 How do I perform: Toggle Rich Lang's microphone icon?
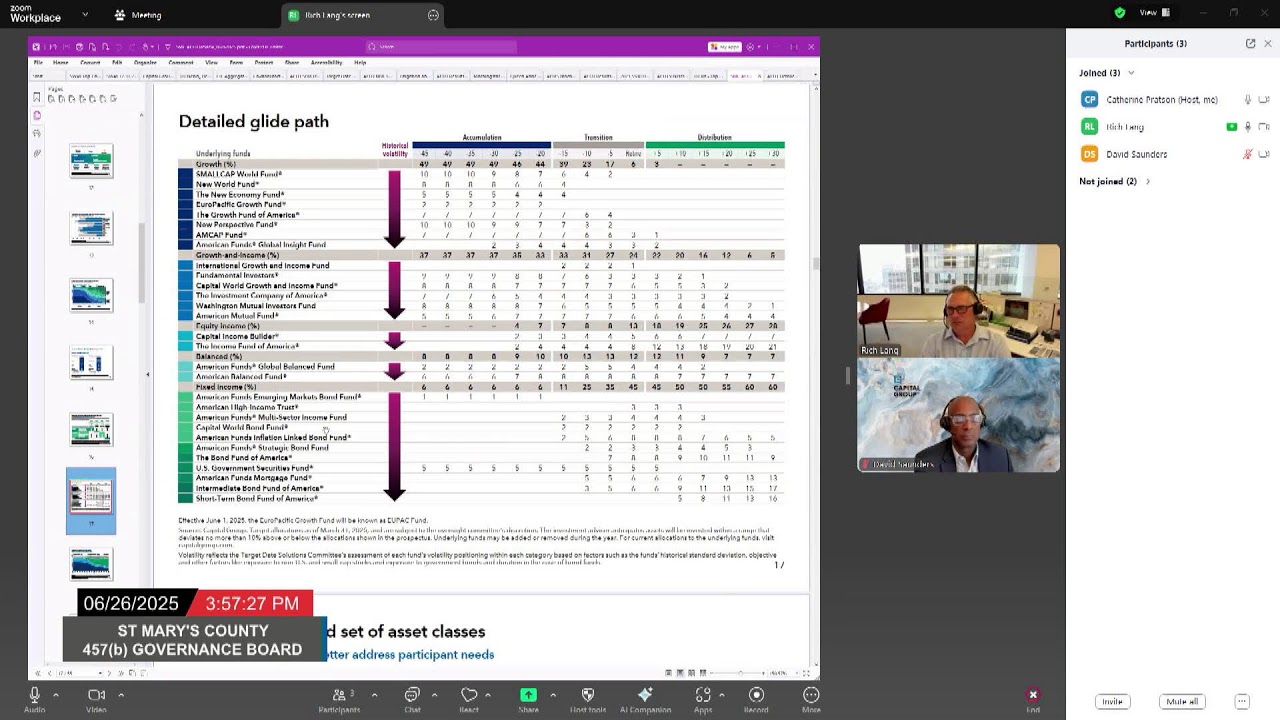pyautogui.click(x=1247, y=127)
